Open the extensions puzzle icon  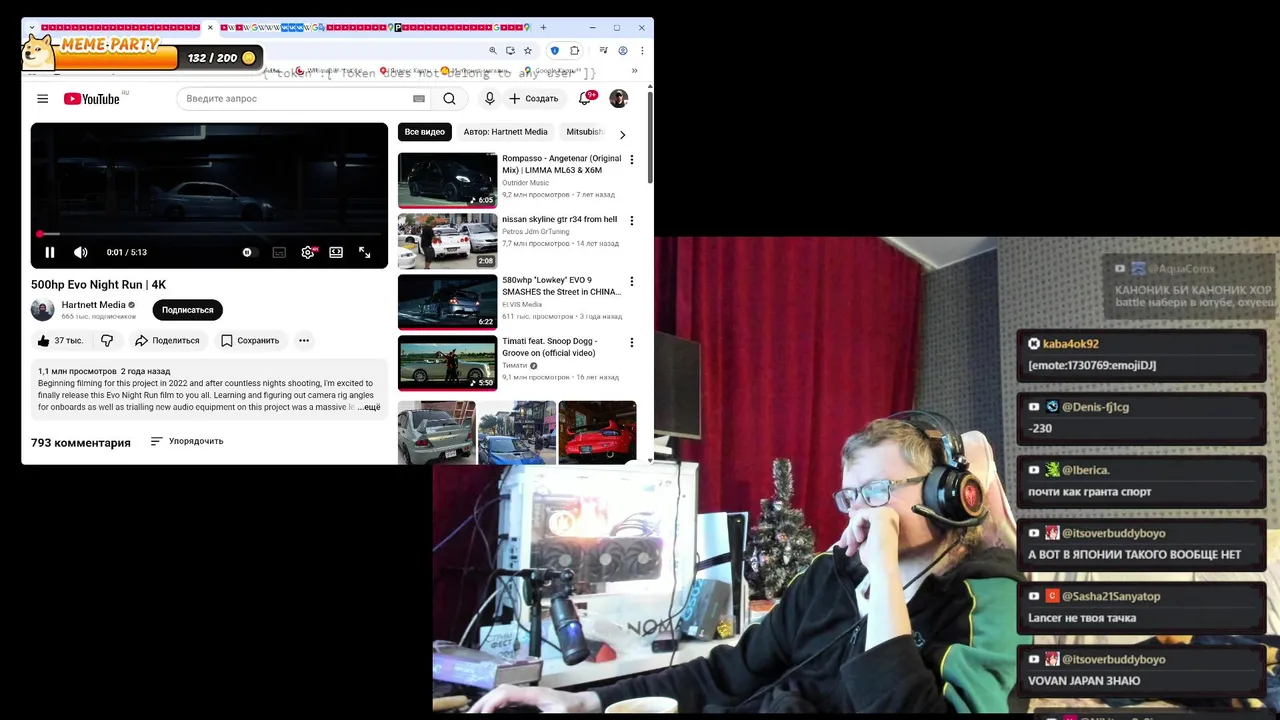coord(575,50)
